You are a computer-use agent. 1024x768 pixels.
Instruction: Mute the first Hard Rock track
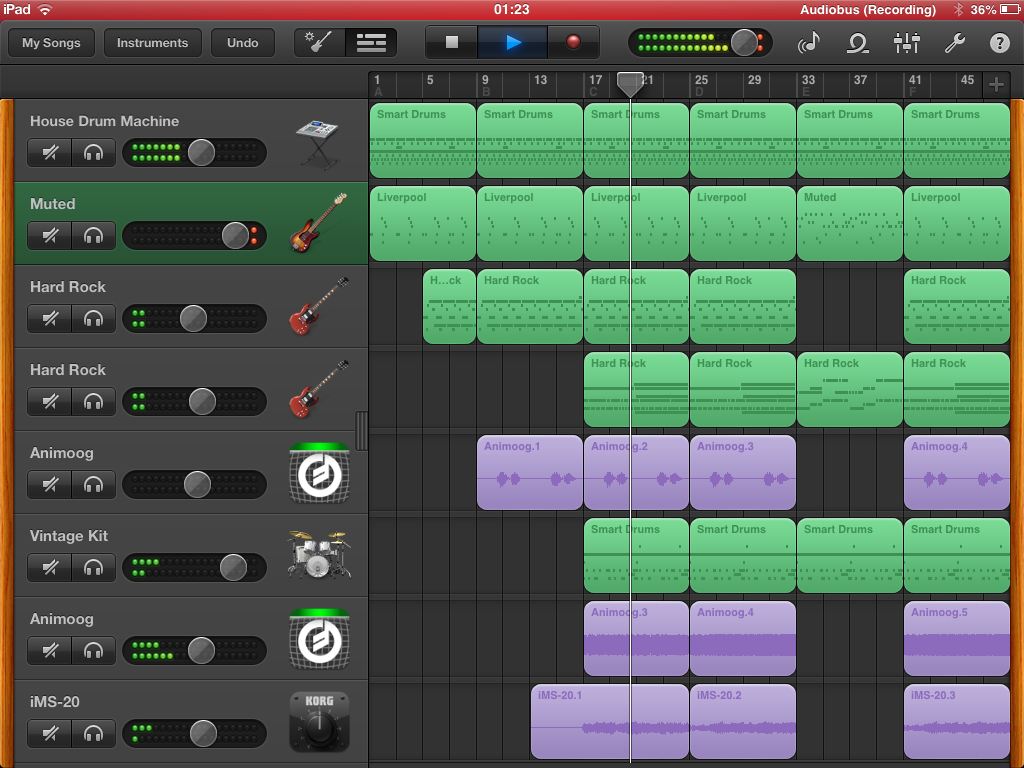pyautogui.click(x=50, y=319)
